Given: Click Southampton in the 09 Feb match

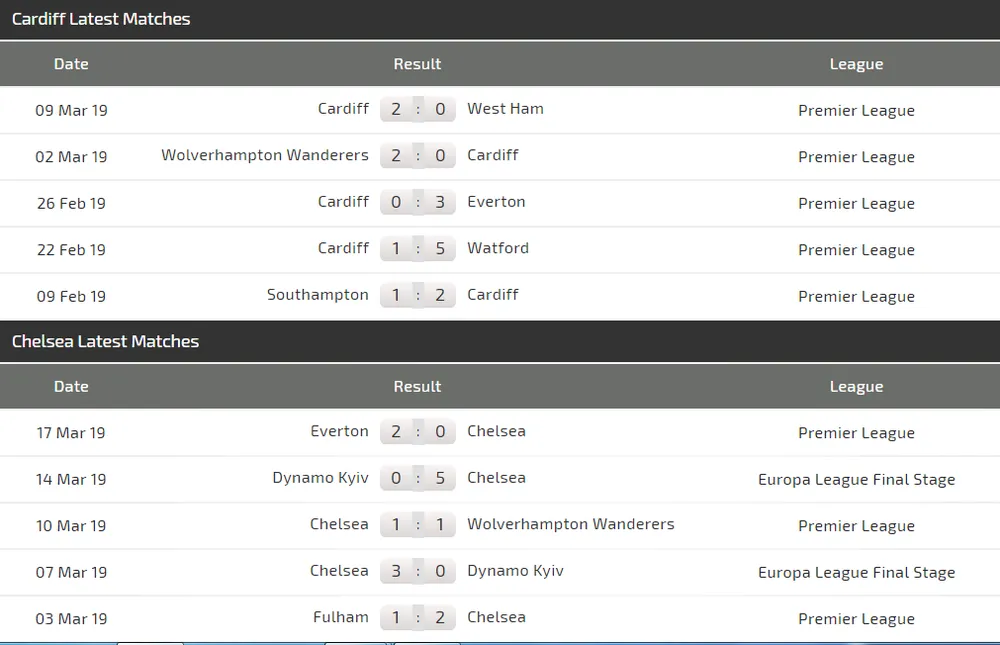Looking at the screenshot, I should coord(317,295).
